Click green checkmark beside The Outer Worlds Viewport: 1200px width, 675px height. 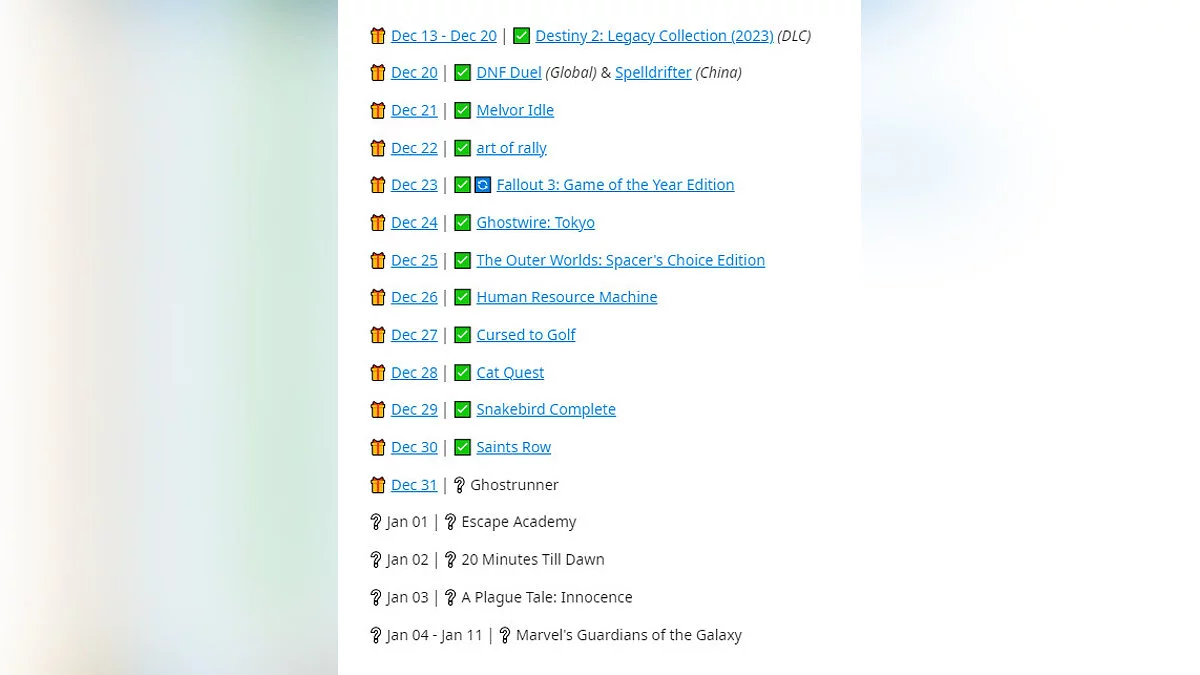(463, 260)
